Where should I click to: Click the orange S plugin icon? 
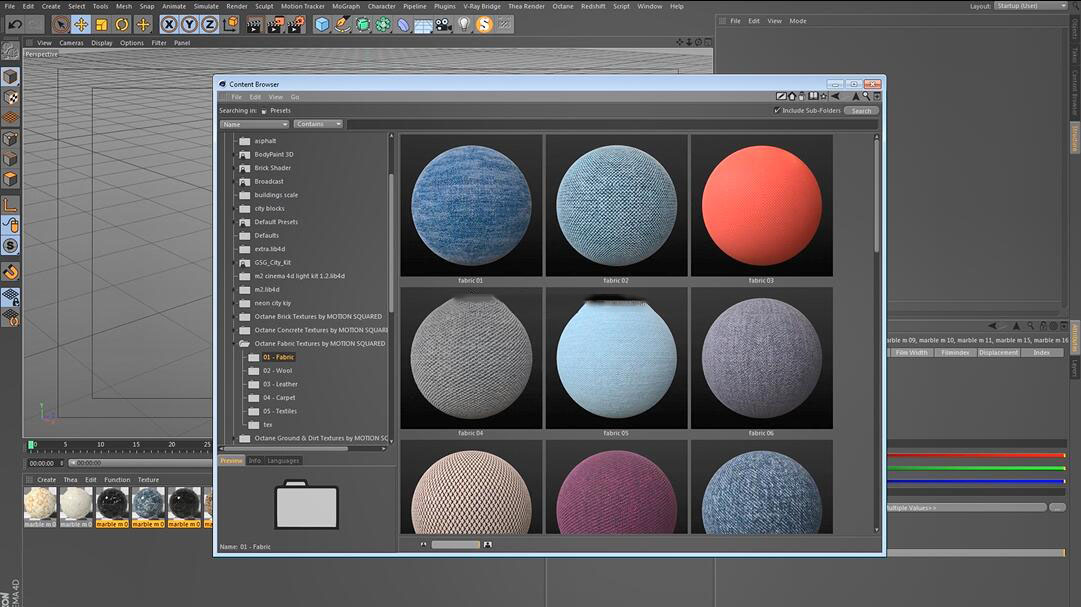coord(484,25)
